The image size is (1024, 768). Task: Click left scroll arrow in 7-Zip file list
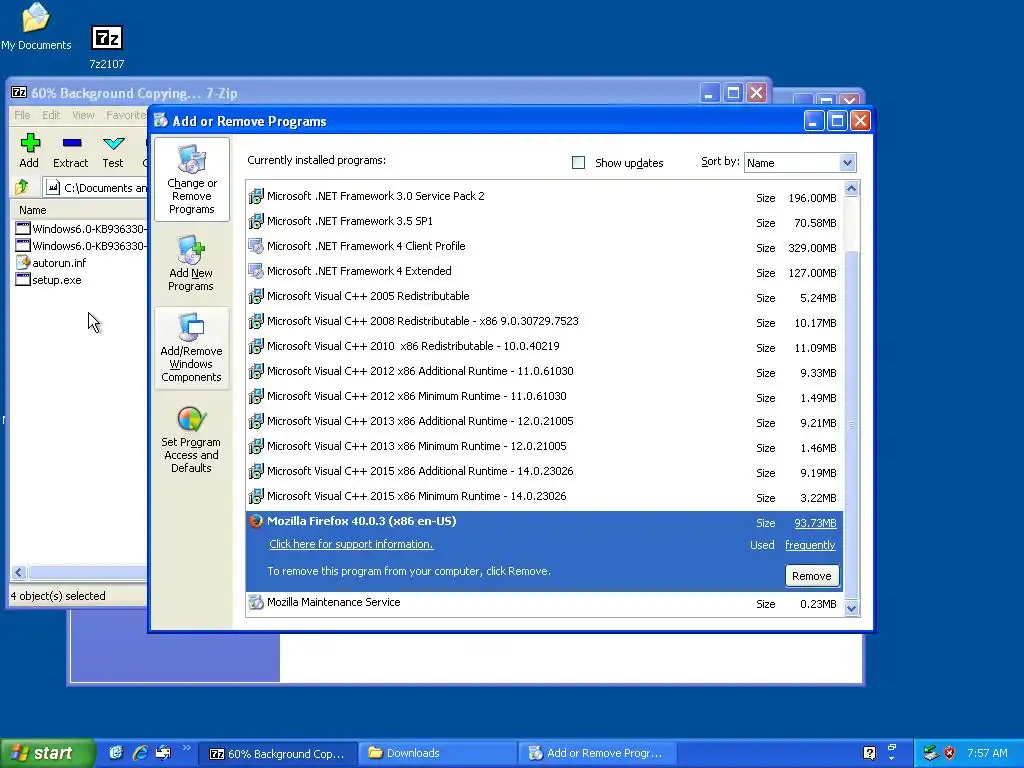pos(19,573)
